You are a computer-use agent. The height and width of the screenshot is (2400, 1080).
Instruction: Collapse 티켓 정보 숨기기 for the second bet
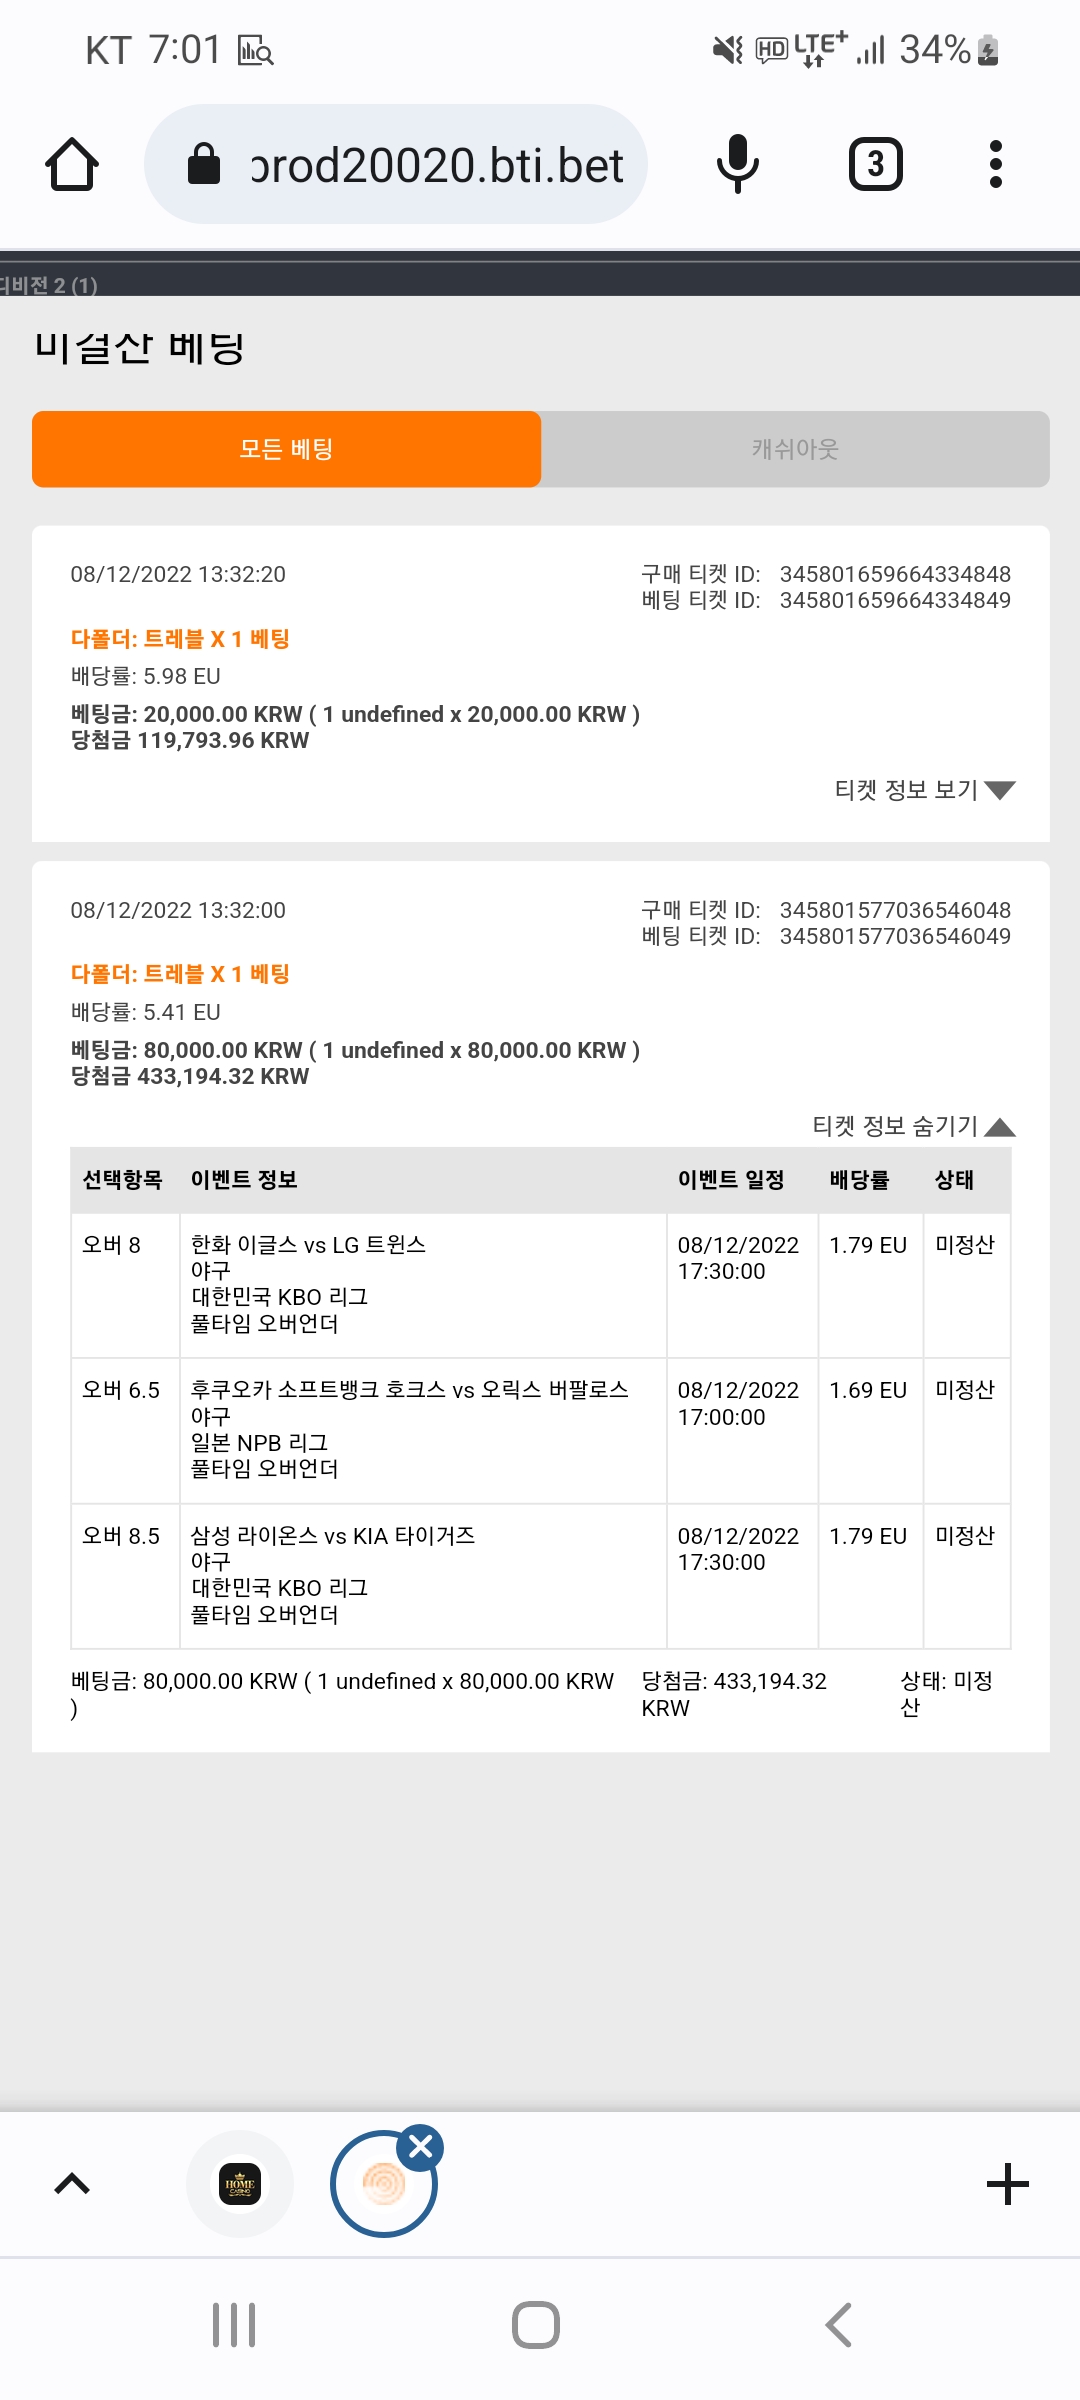coord(914,1126)
